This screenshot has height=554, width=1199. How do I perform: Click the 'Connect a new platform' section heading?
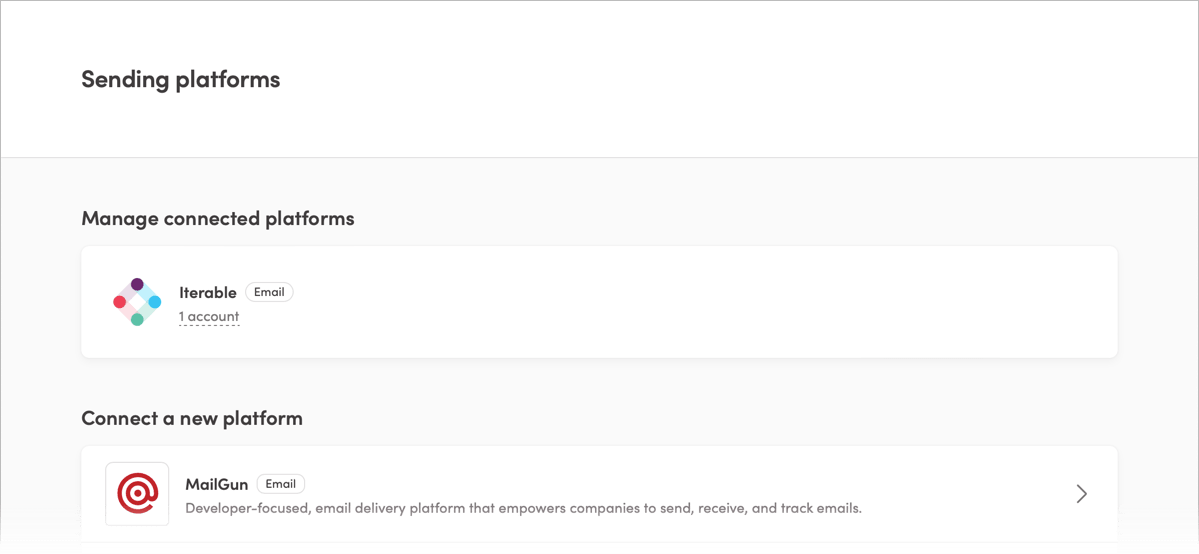point(192,419)
